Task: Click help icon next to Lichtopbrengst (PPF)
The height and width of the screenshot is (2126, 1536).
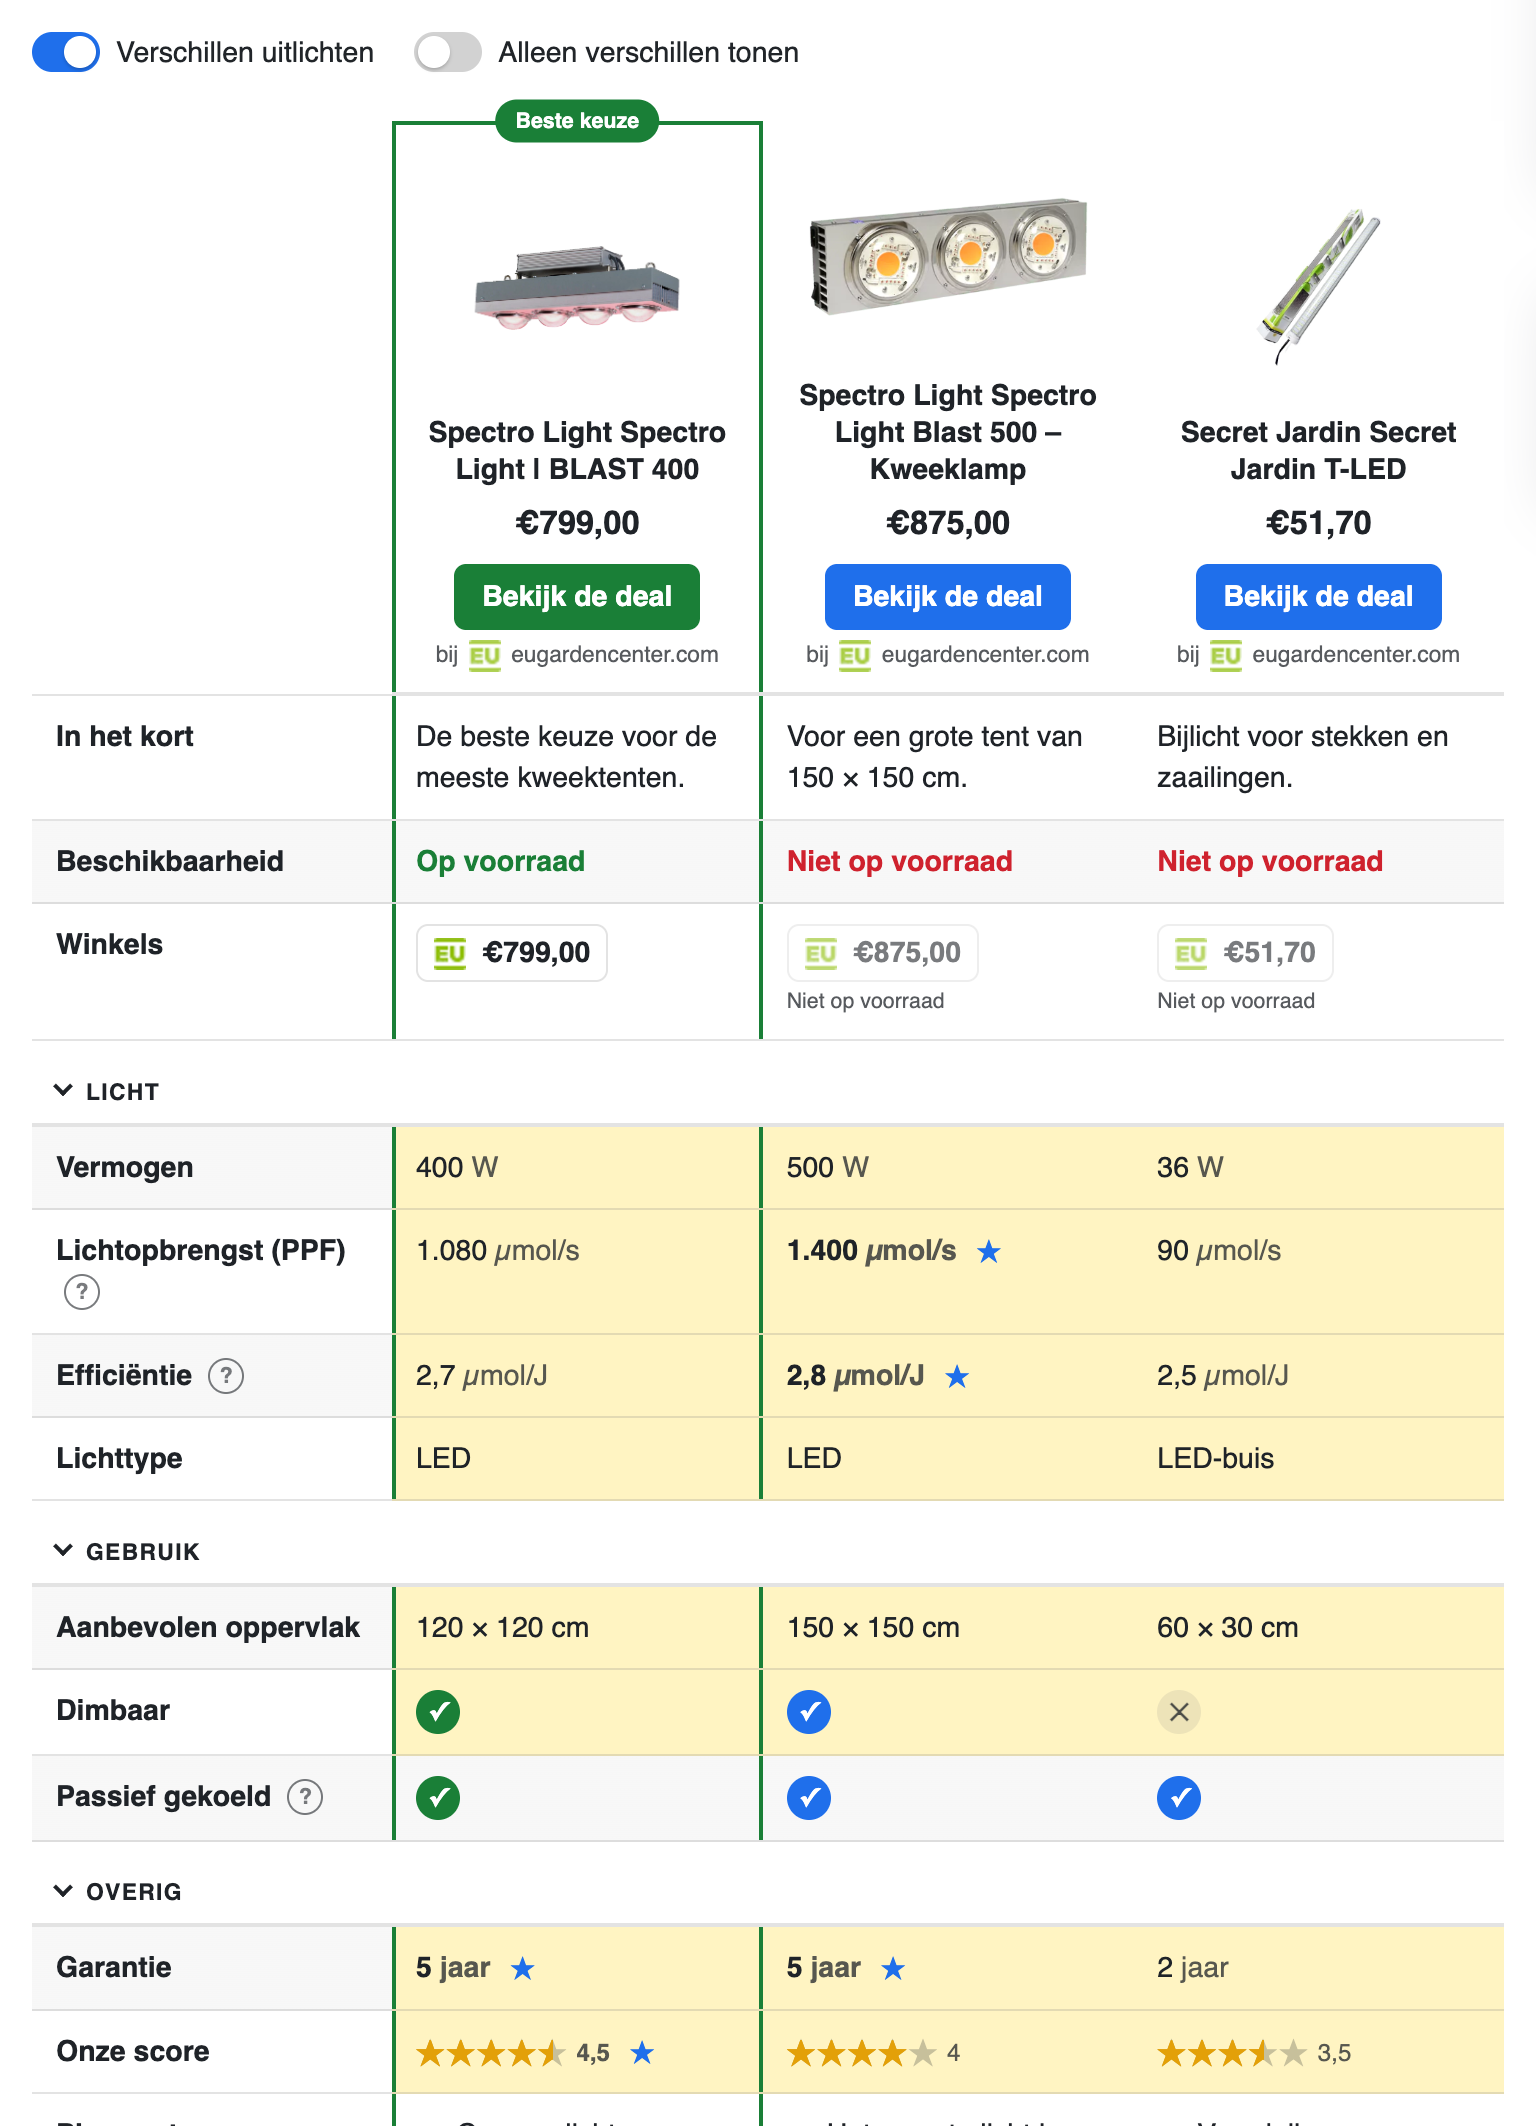Action: click(x=82, y=1292)
